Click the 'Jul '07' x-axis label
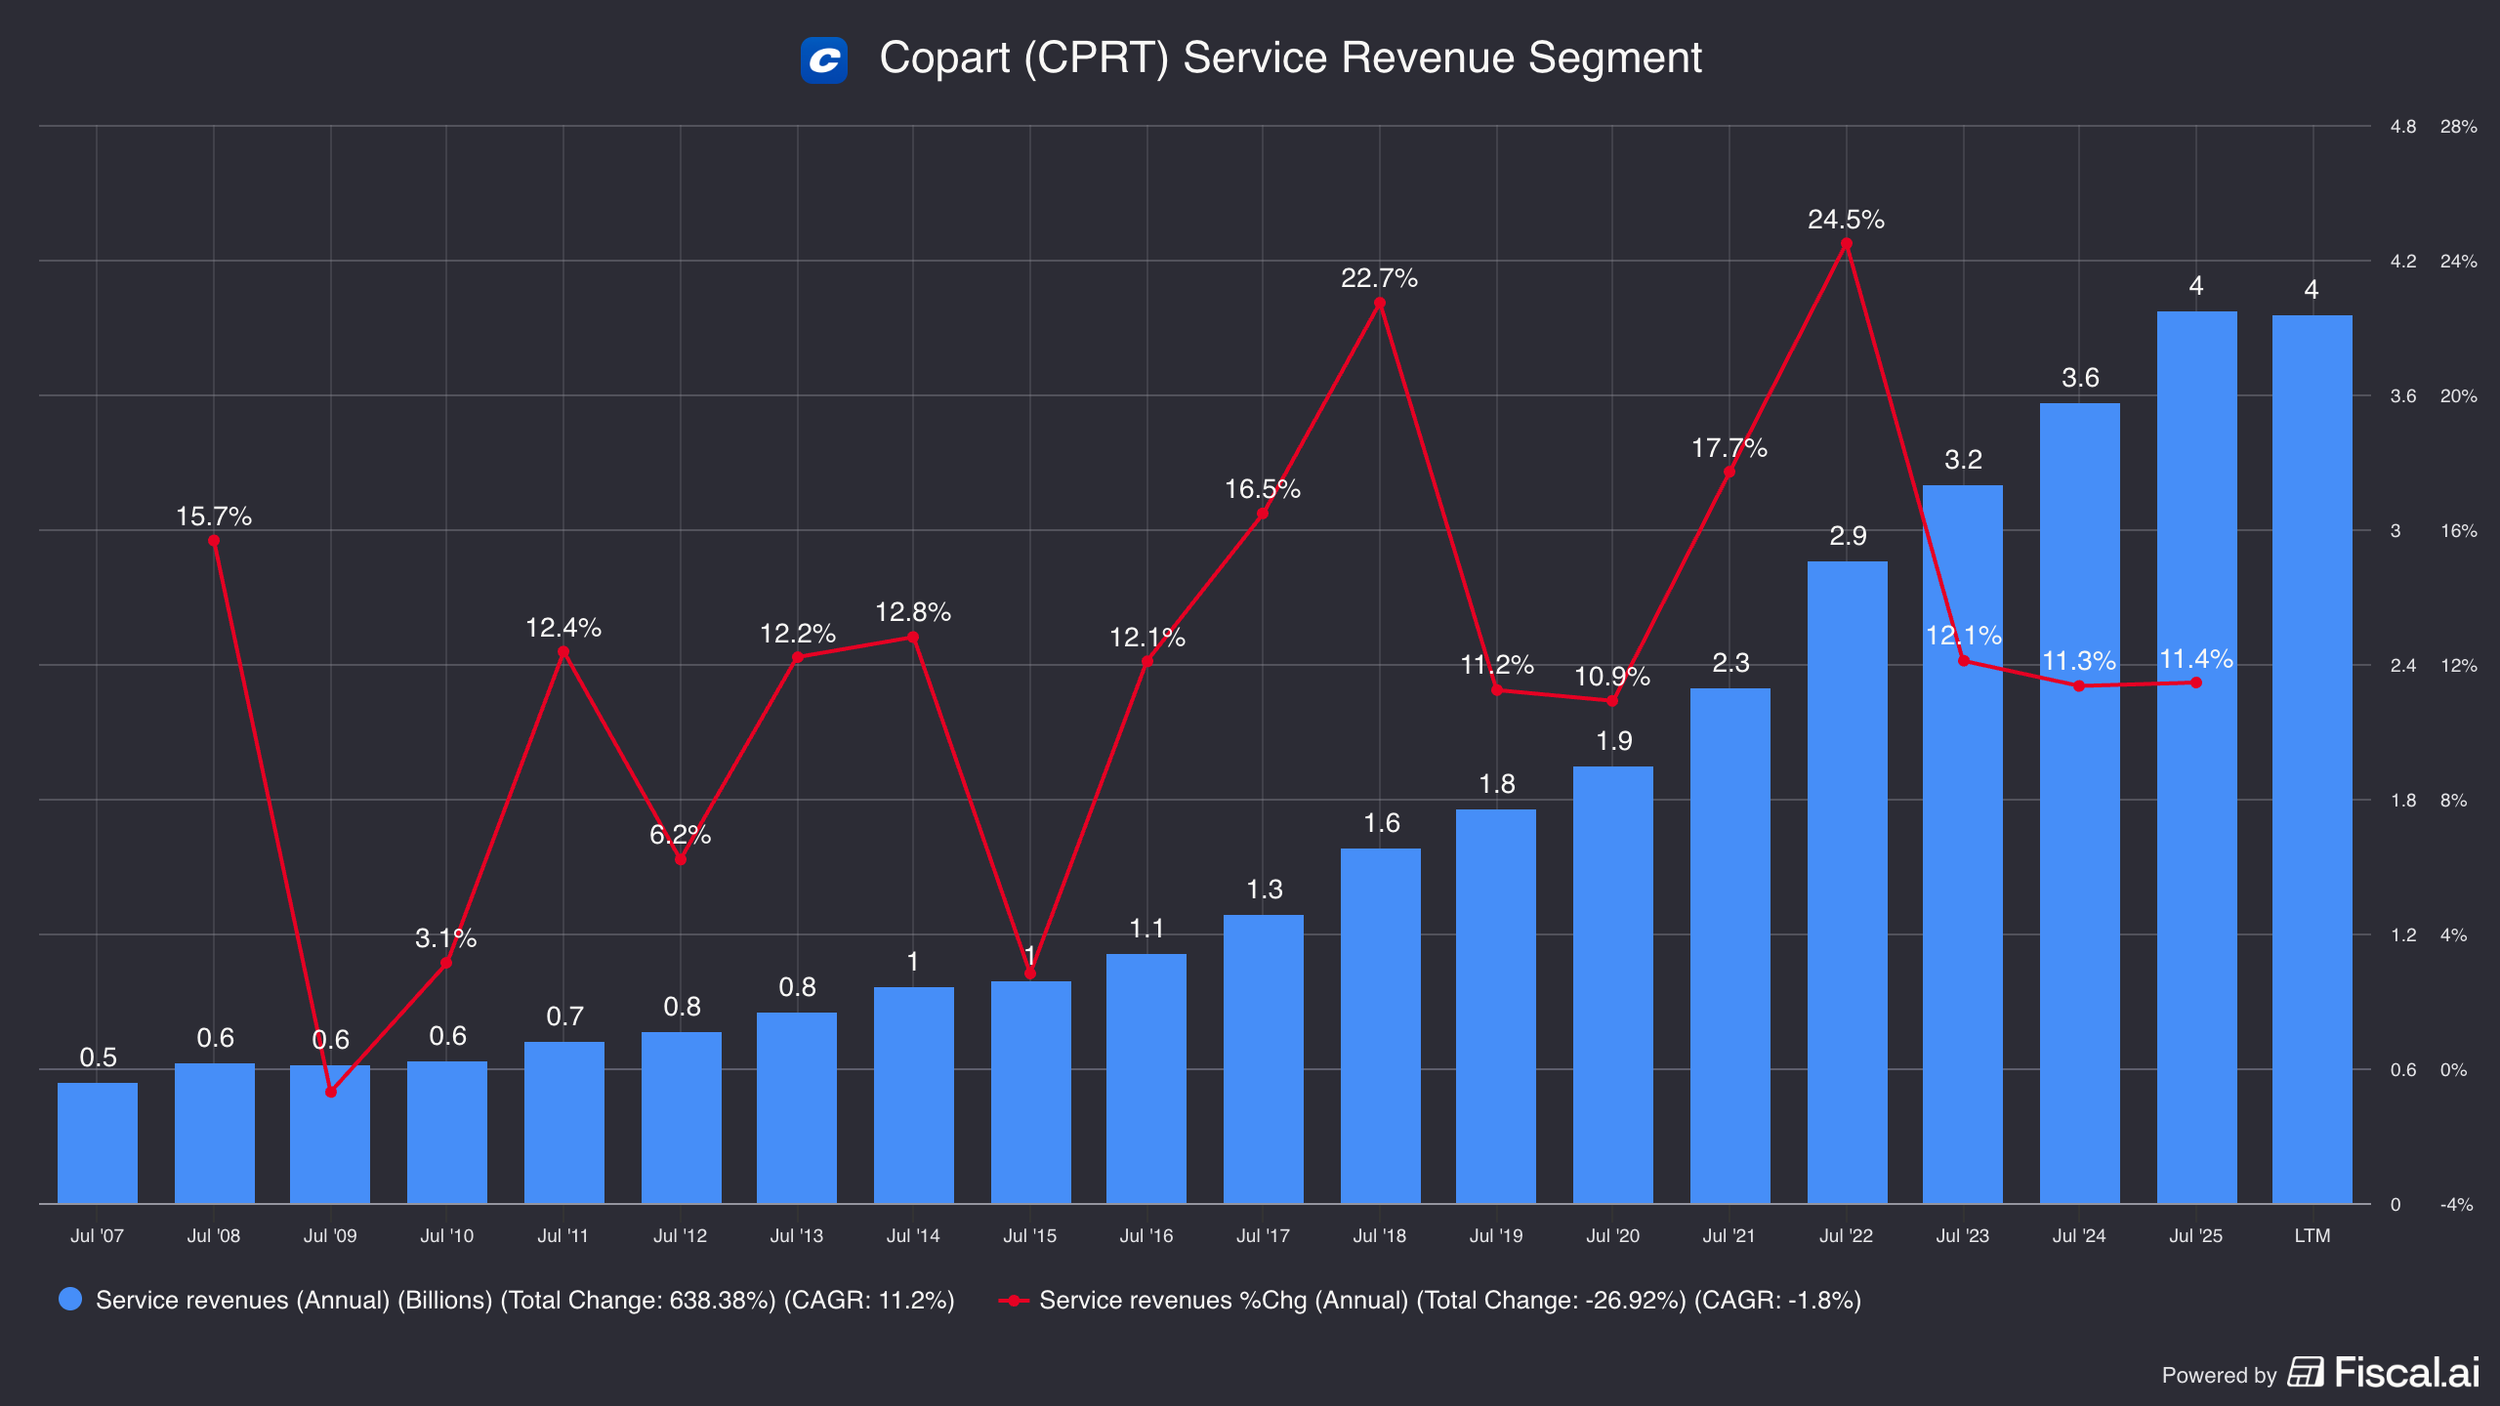The height and width of the screenshot is (1406, 2500). (x=97, y=1236)
